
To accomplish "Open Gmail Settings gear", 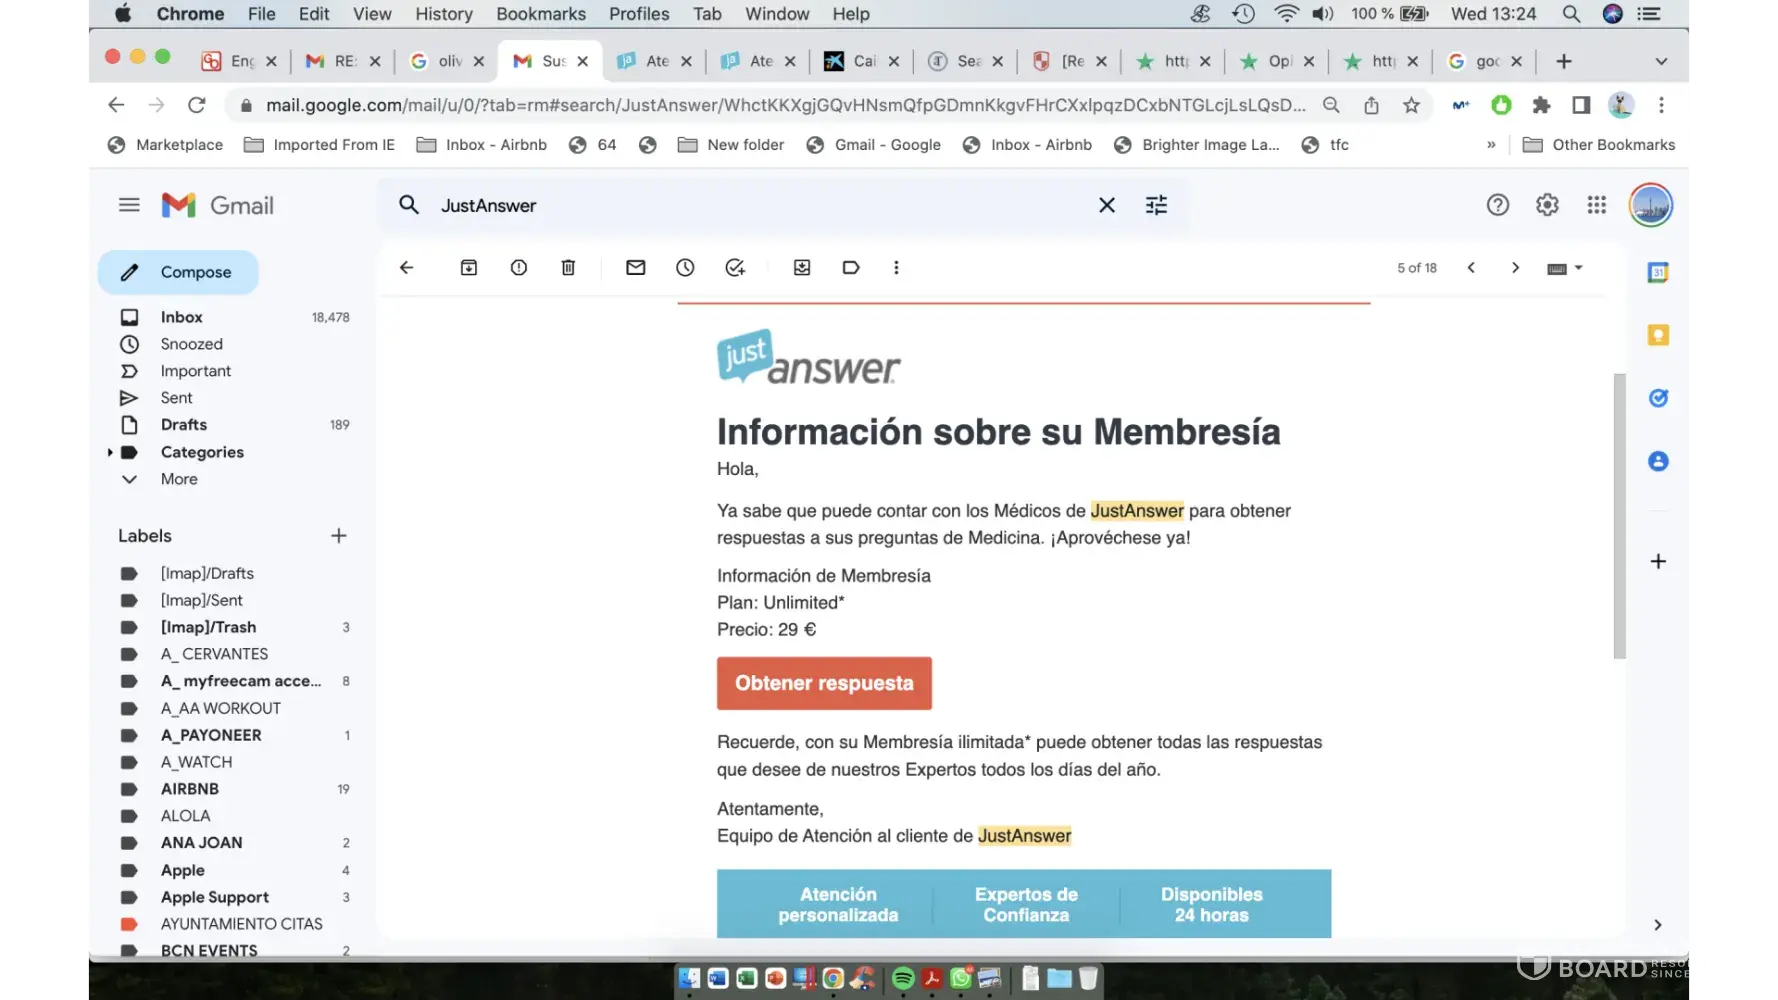I will point(1547,205).
